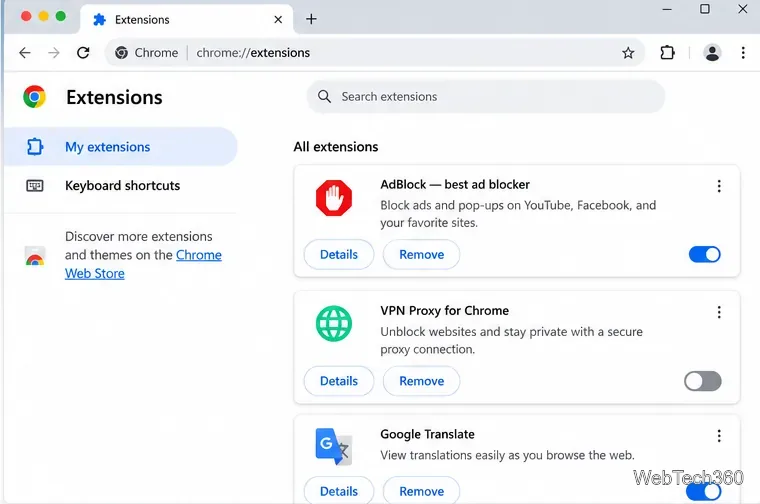This screenshot has height=504, width=760.
Task: Select the Extensions browser tab
Action: pos(187,19)
